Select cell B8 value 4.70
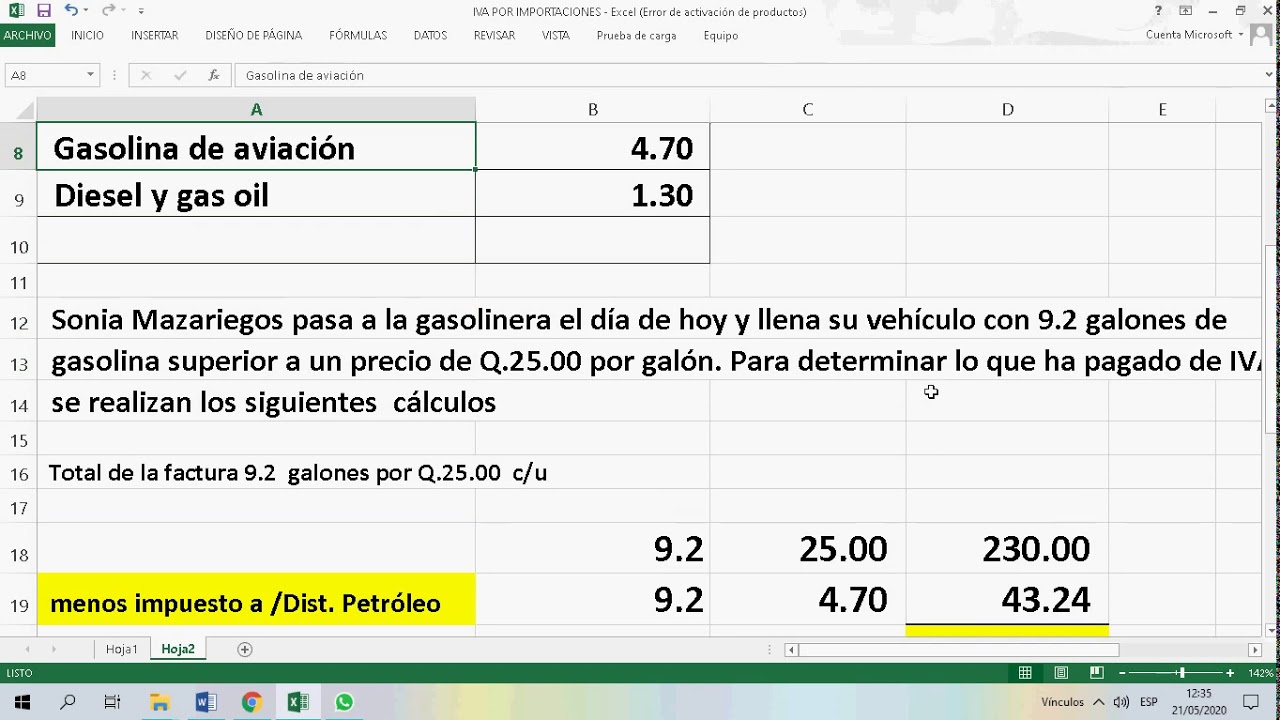This screenshot has width=1280, height=720. point(593,147)
